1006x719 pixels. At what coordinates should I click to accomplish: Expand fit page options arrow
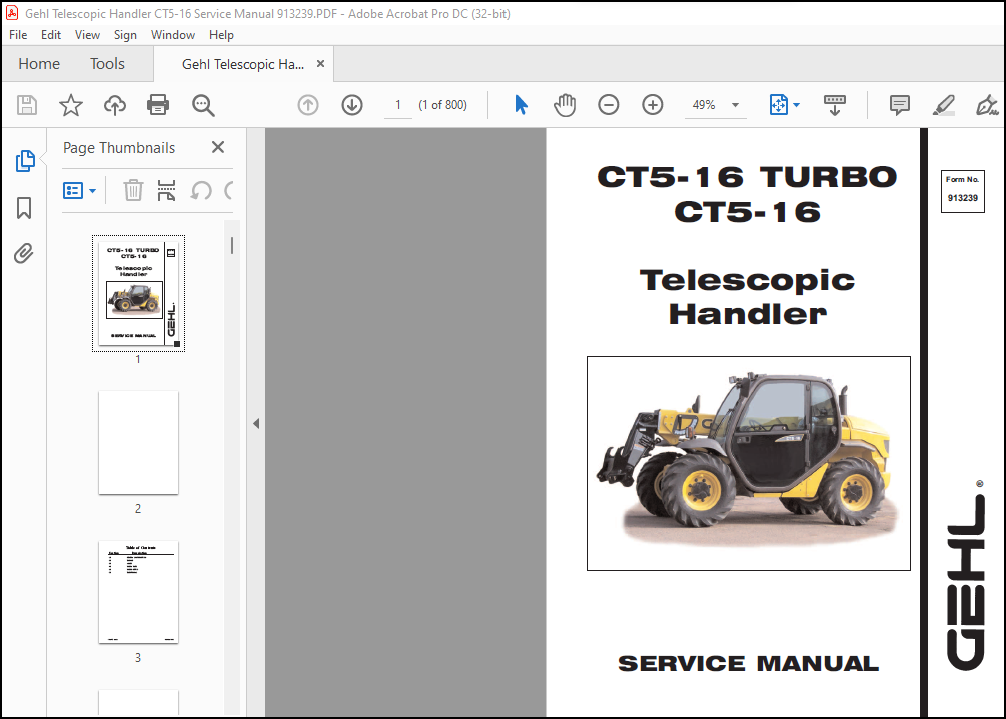click(796, 105)
